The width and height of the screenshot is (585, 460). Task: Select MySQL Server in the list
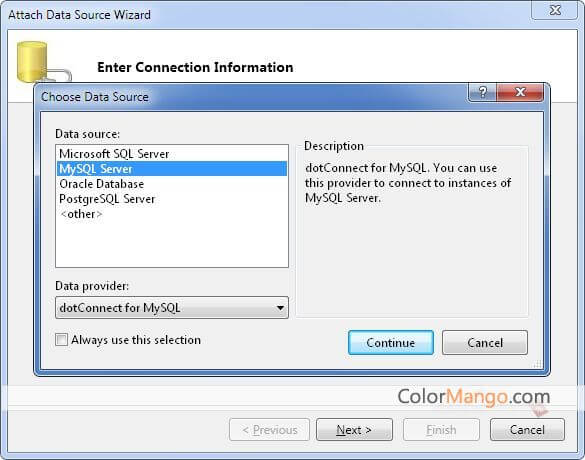[172, 169]
